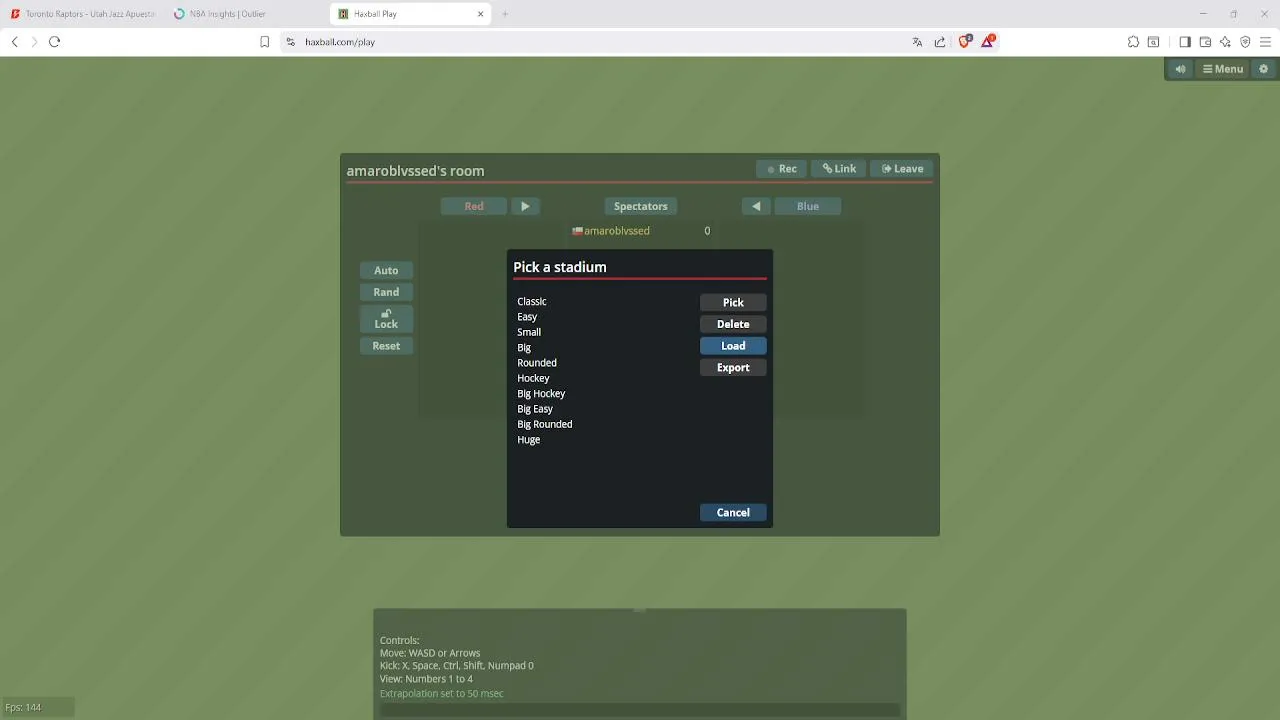Bookmark this page icon

(264, 42)
